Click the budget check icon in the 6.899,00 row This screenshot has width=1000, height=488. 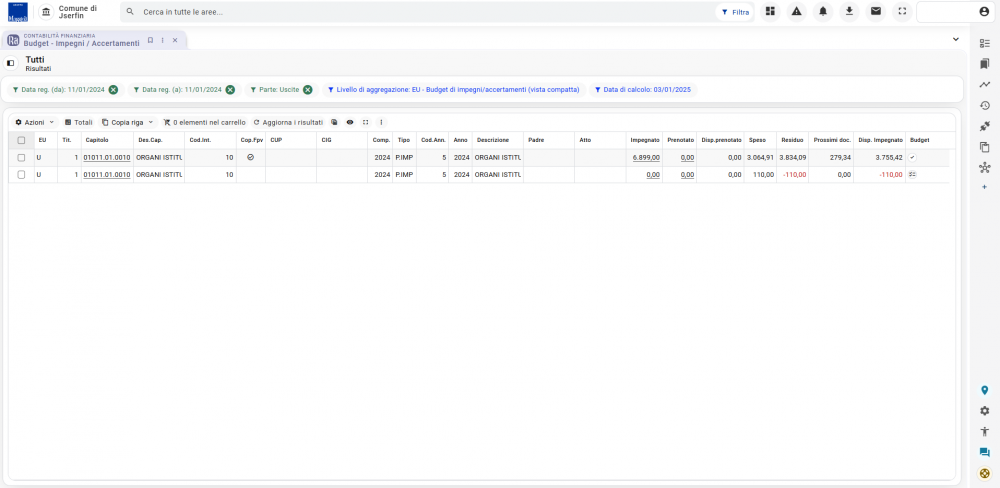point(912,158)
